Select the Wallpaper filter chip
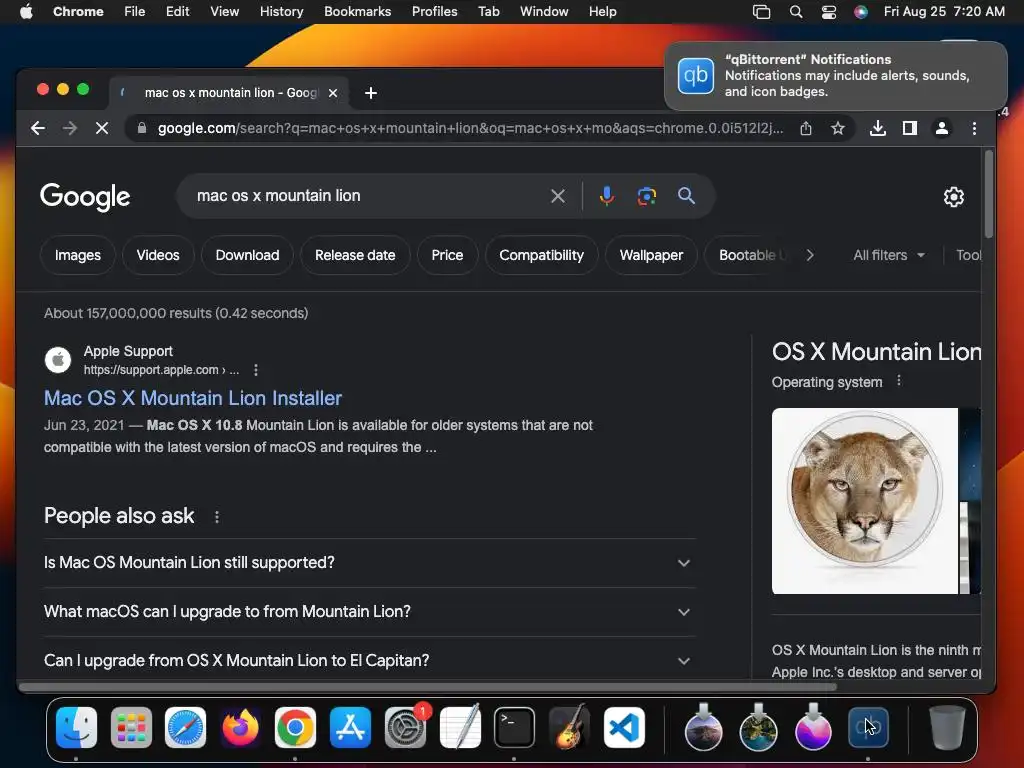Screen dimensions: 1024x768 [651, 255]
